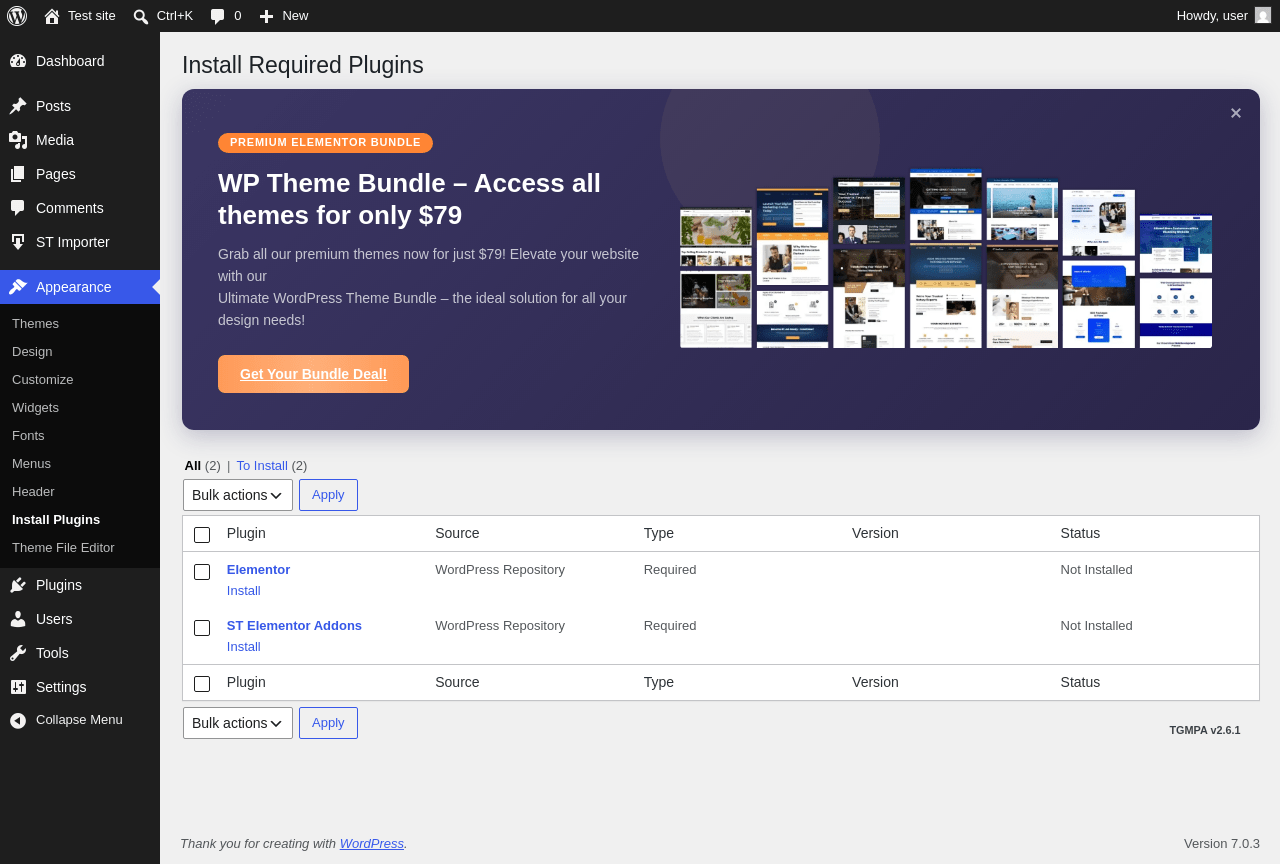Open the Elementor plugin name link
The width and height of the screenshot is (1280, 864).
point(259,569)
